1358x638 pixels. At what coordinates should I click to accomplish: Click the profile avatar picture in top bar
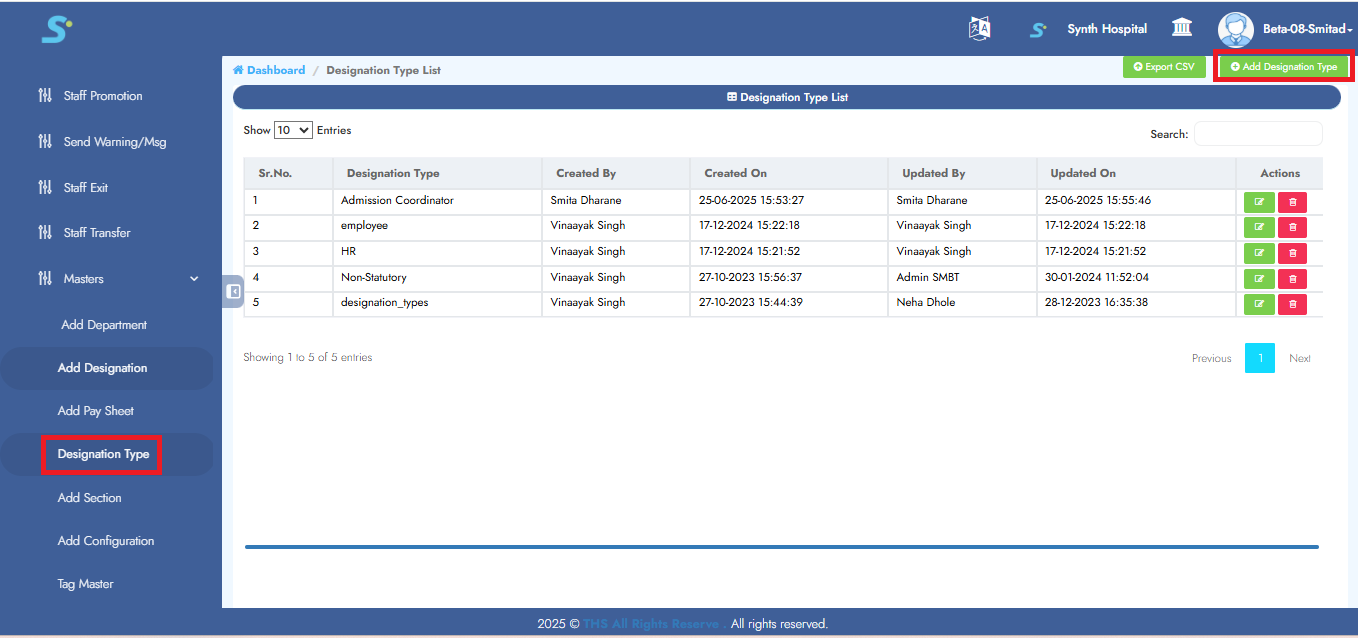(x=1235, y=29)
